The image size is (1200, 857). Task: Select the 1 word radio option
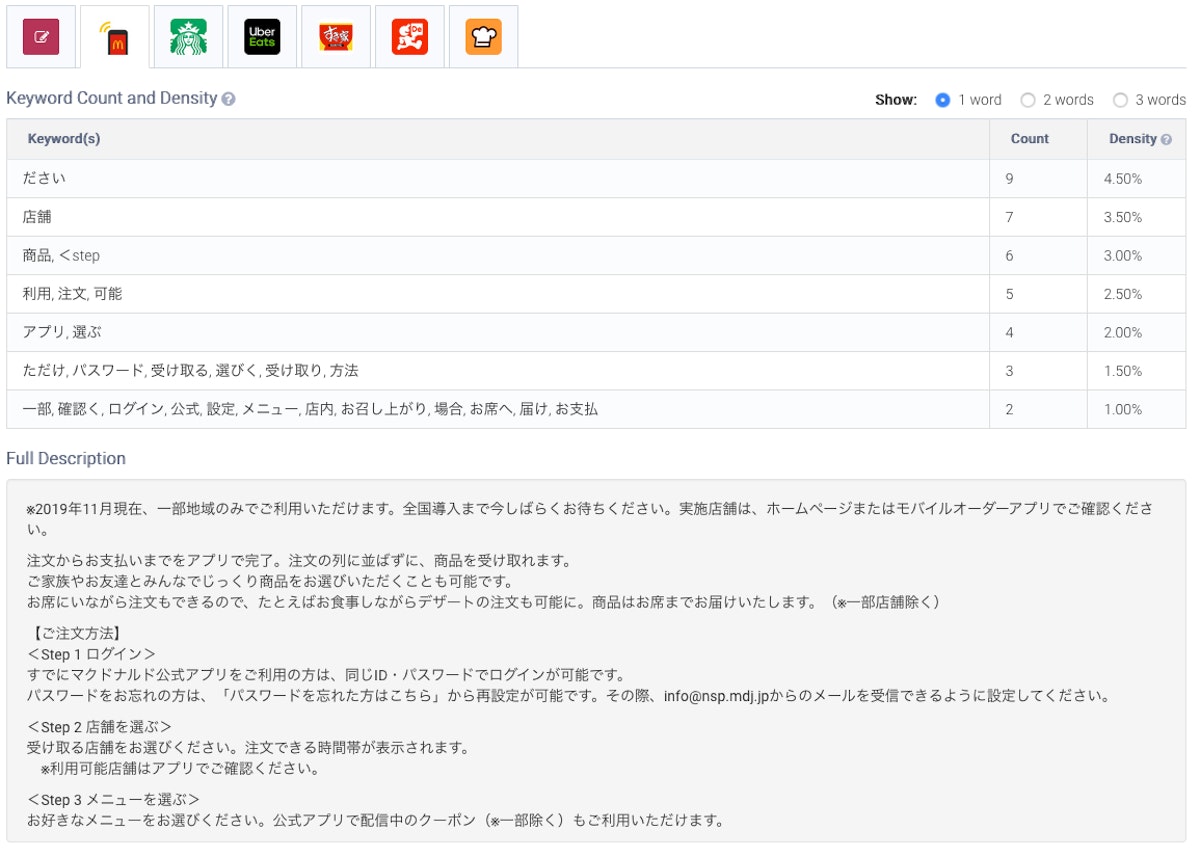(942, 100)
